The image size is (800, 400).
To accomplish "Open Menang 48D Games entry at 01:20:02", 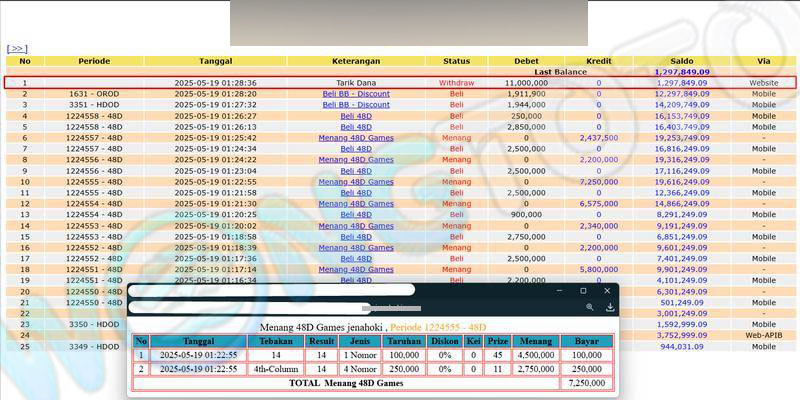I will (x=356, y=226).
